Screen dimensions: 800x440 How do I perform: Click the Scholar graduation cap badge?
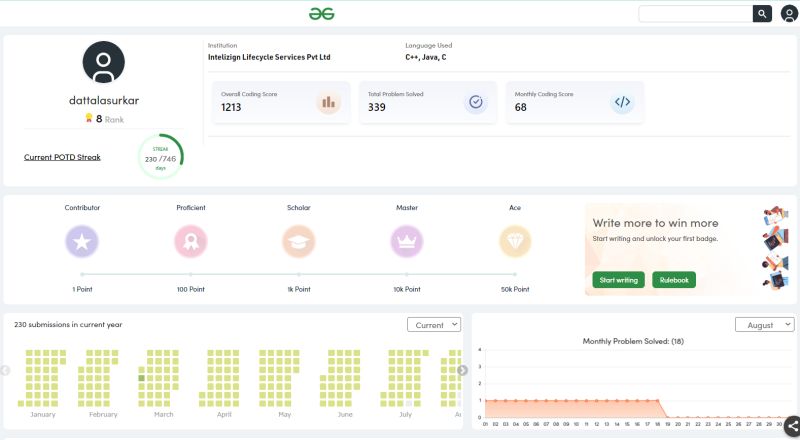[x=298, y=241]
